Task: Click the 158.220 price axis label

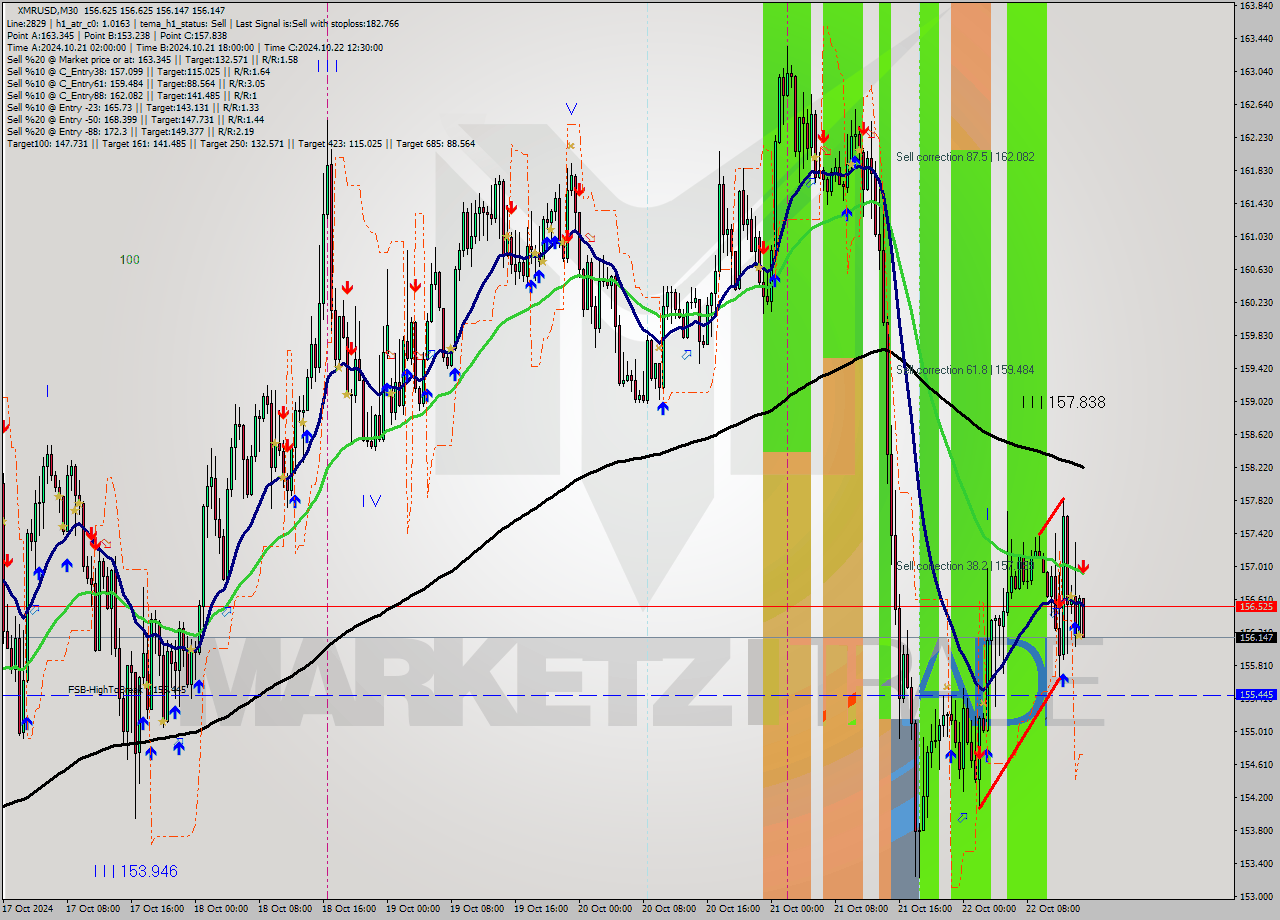Action: tap(1256, 468)
